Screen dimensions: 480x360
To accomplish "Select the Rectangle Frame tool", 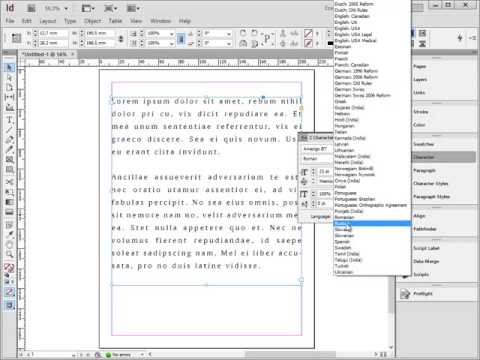I will [x=9, y=160].
